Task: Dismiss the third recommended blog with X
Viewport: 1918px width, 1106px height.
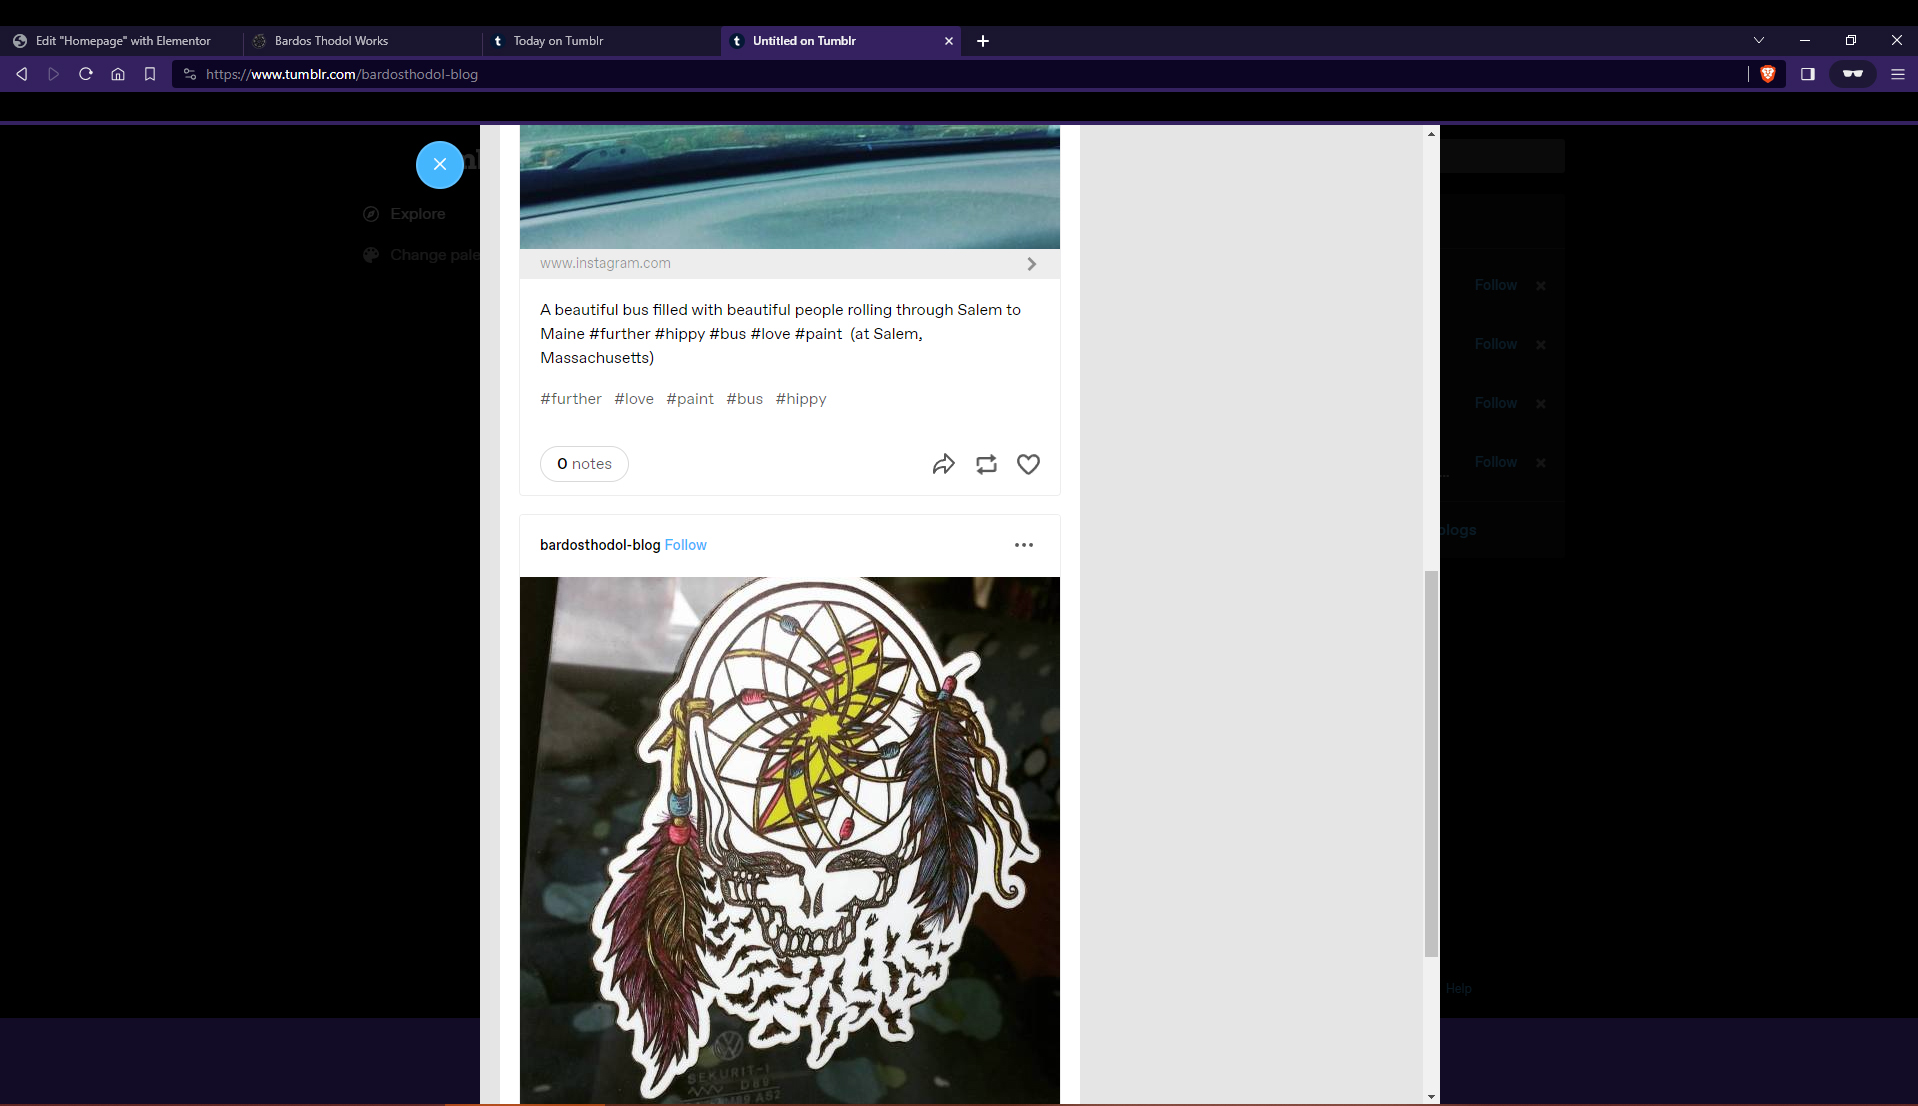Action: pos(1541,404)
